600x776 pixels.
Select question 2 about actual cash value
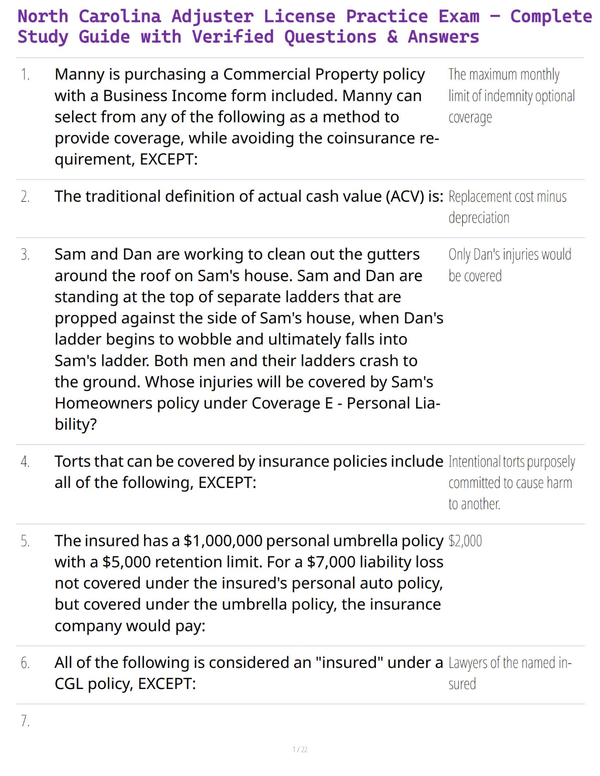249,196
